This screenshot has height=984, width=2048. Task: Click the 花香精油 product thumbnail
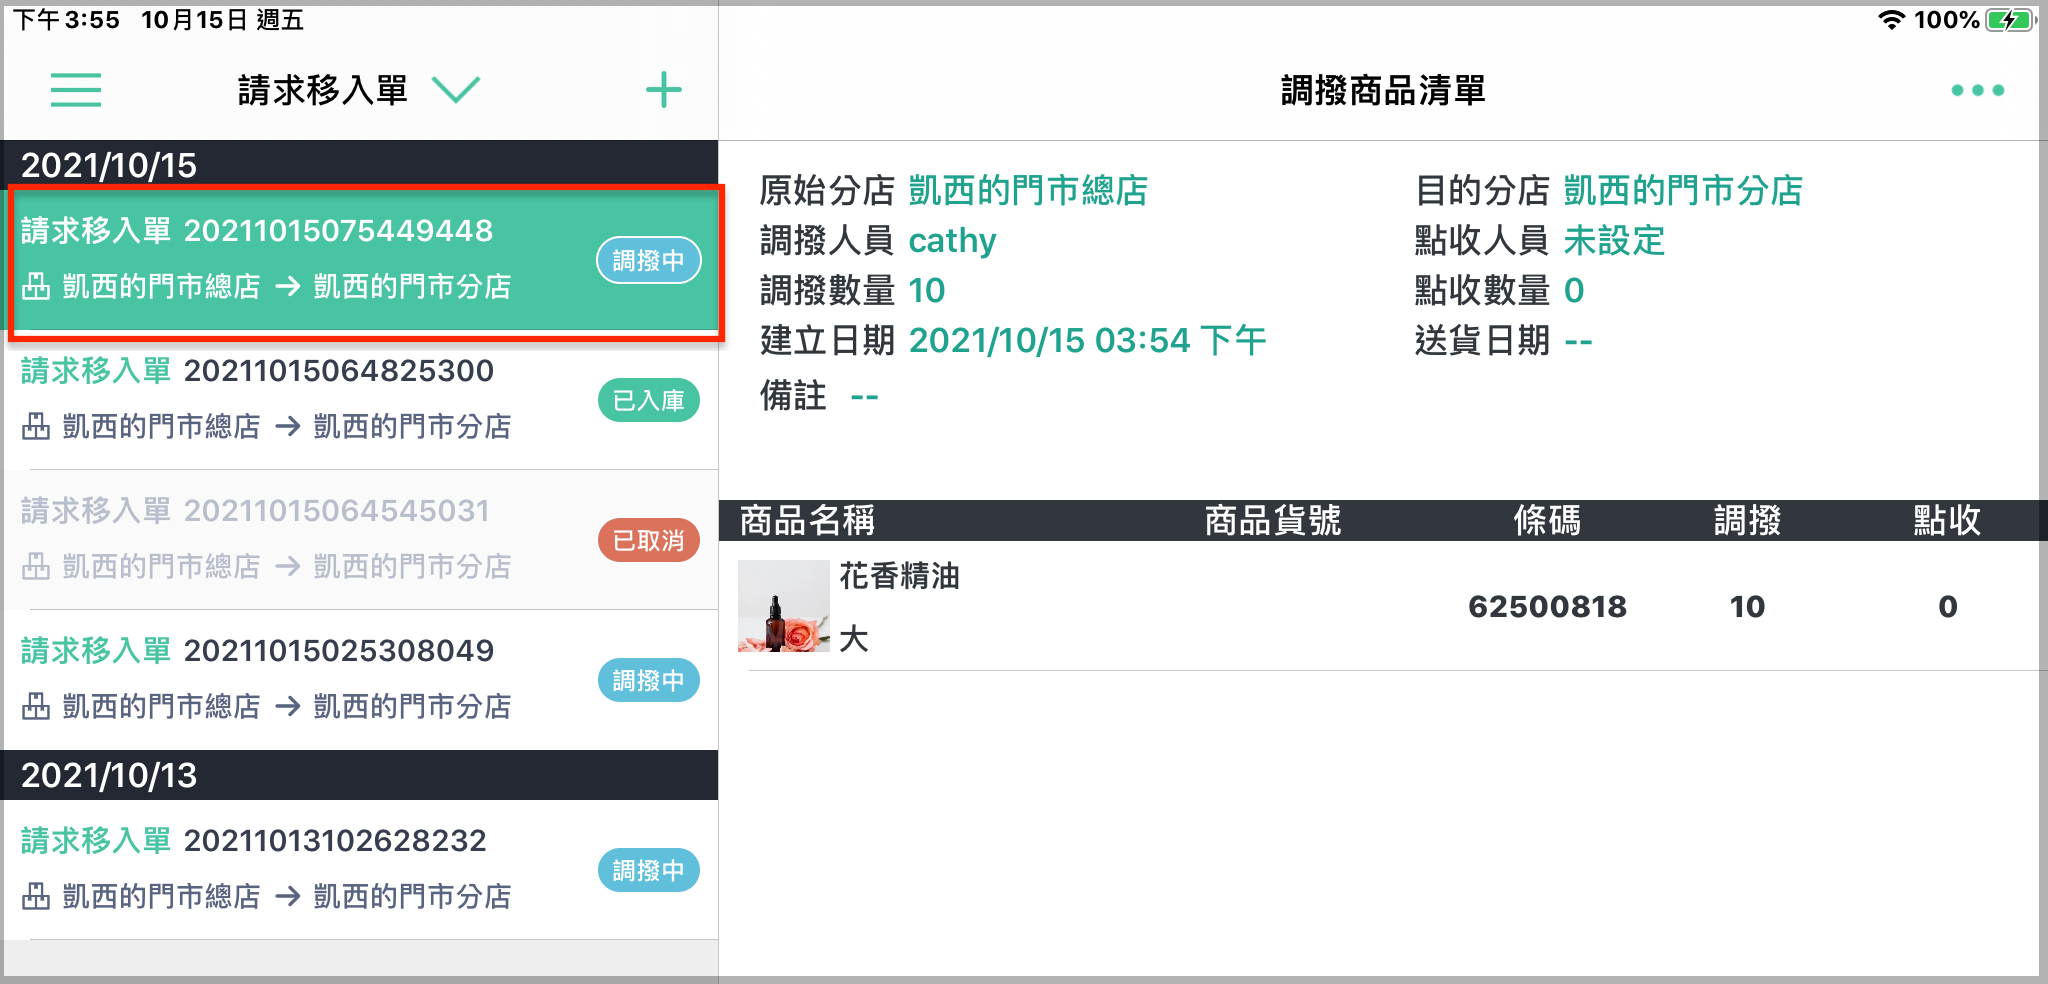[784, 606]
